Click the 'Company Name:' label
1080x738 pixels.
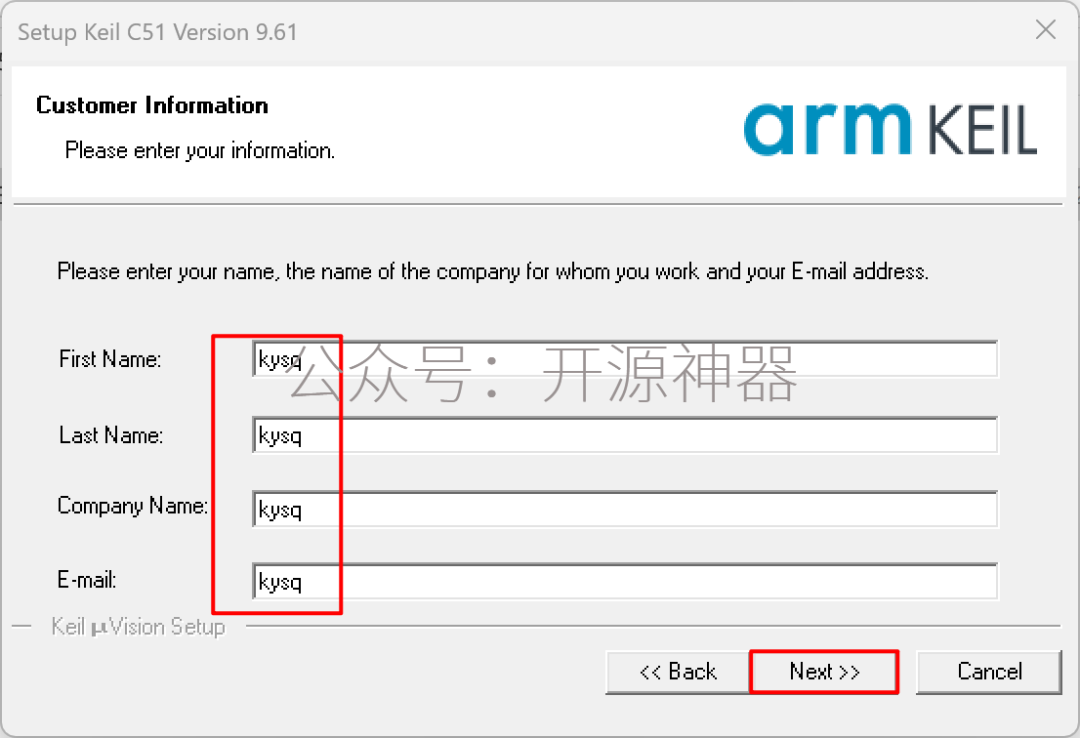coord(132,506)
